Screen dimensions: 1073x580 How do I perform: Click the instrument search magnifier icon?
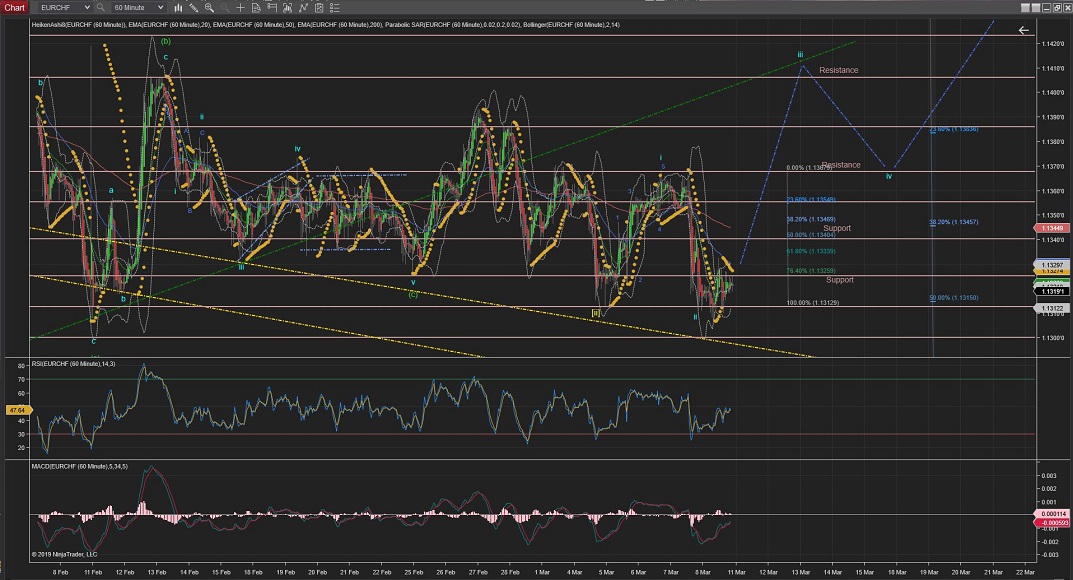(x=101, y=8)
